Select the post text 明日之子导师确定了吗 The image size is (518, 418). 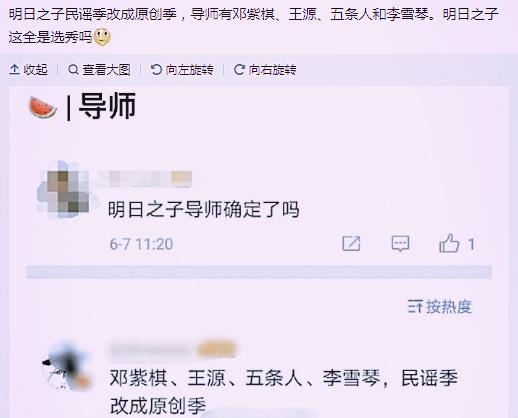pos(204,209)
